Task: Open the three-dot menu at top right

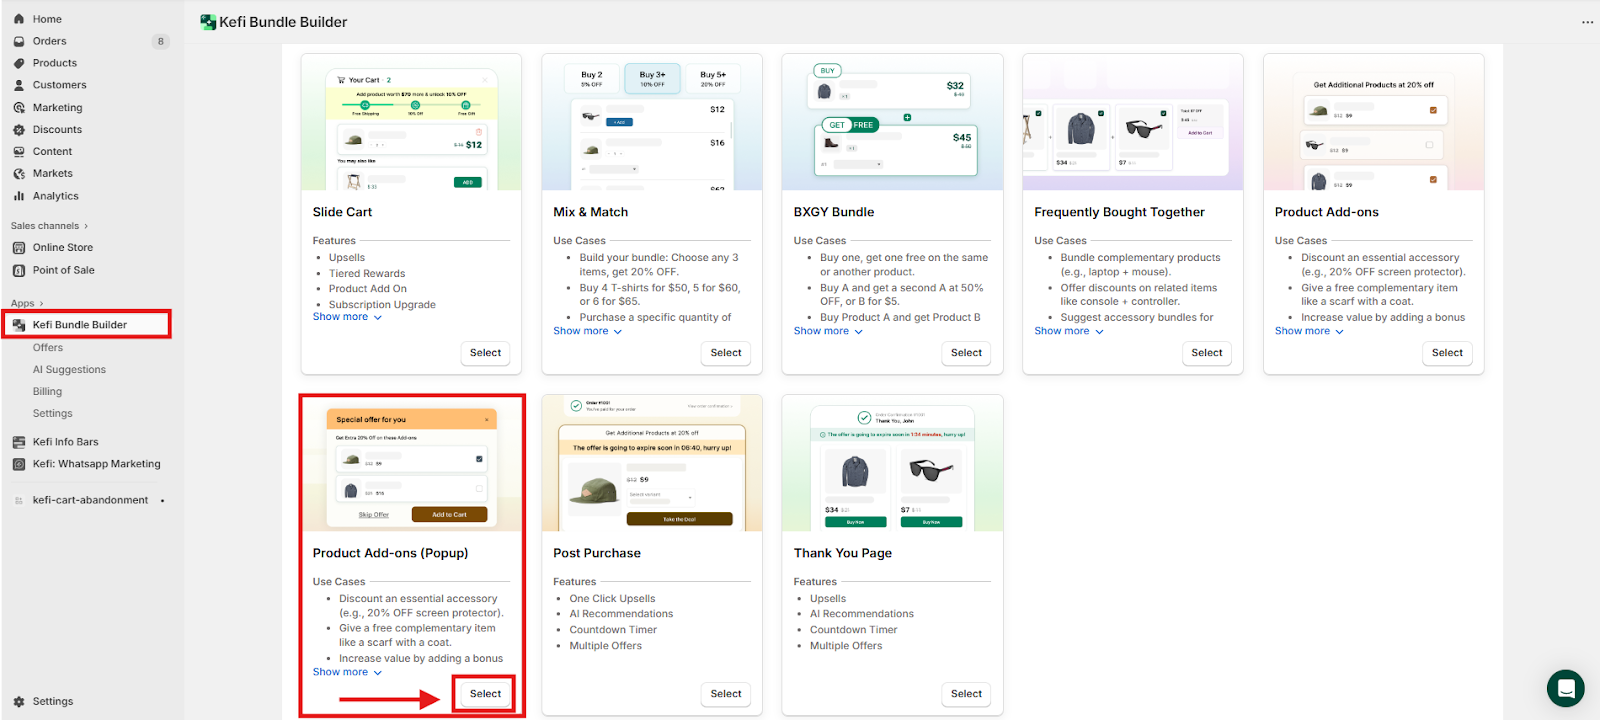Action: (x=1587, y=22)
